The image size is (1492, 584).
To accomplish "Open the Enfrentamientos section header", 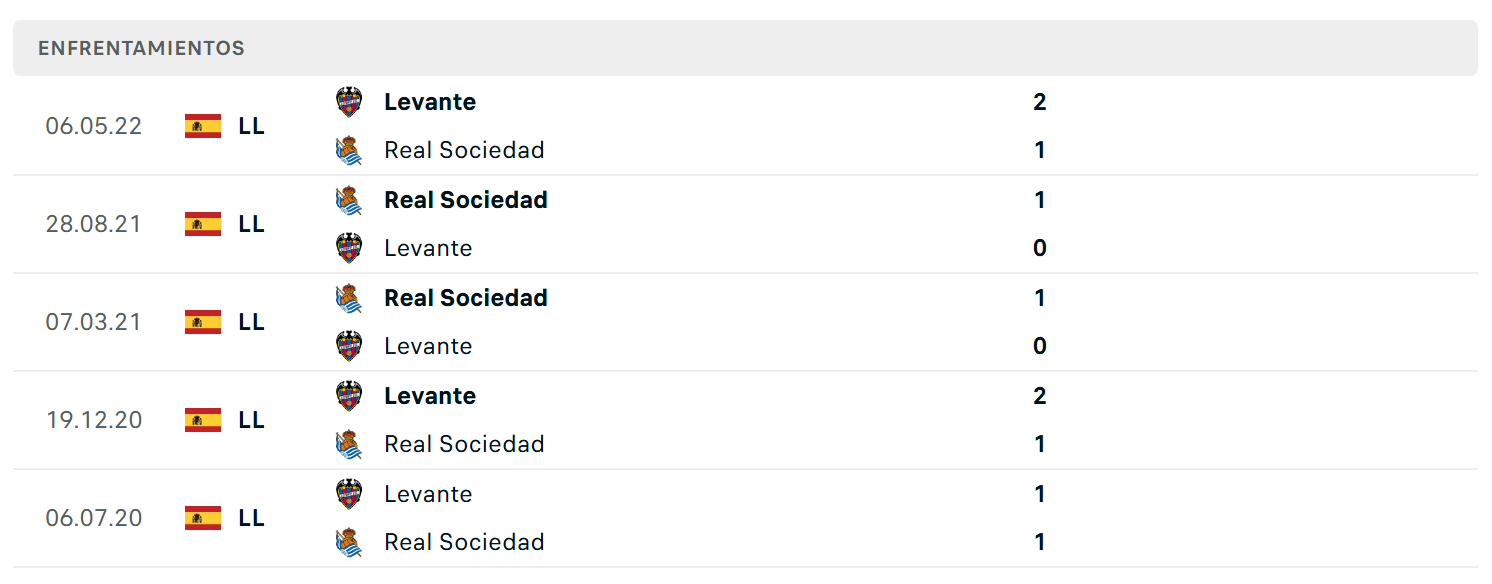I will 745,48.
